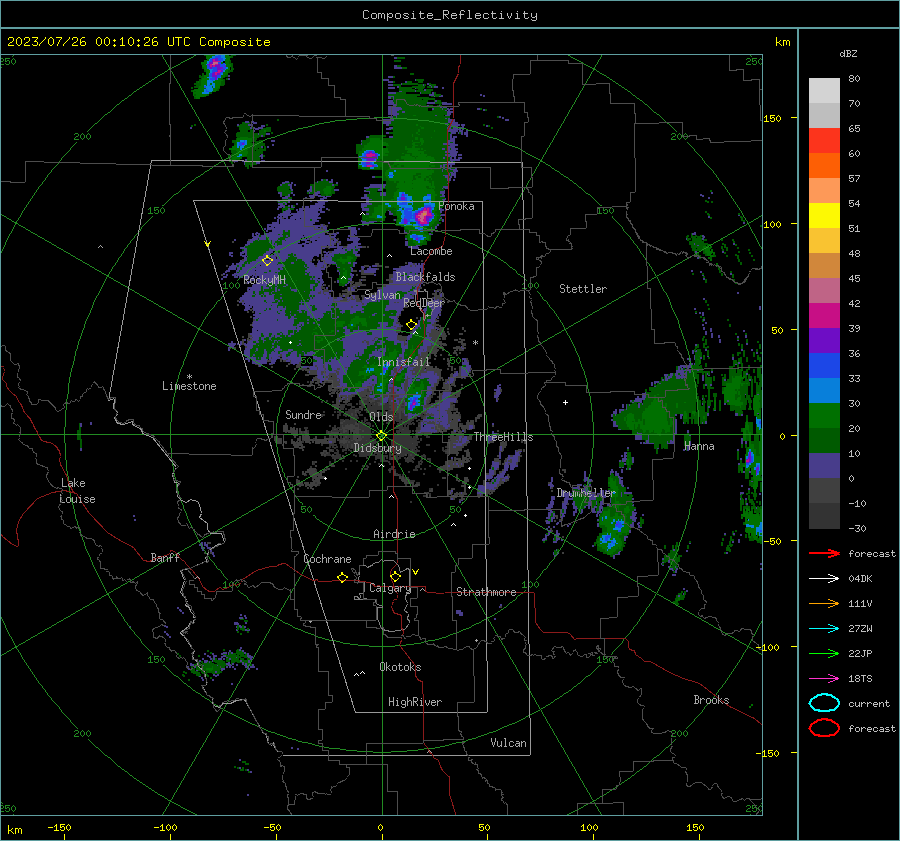Viewport: 900px width, 841px height.
Task: Click the Lake Louise label
Action: tap(77, 491)
